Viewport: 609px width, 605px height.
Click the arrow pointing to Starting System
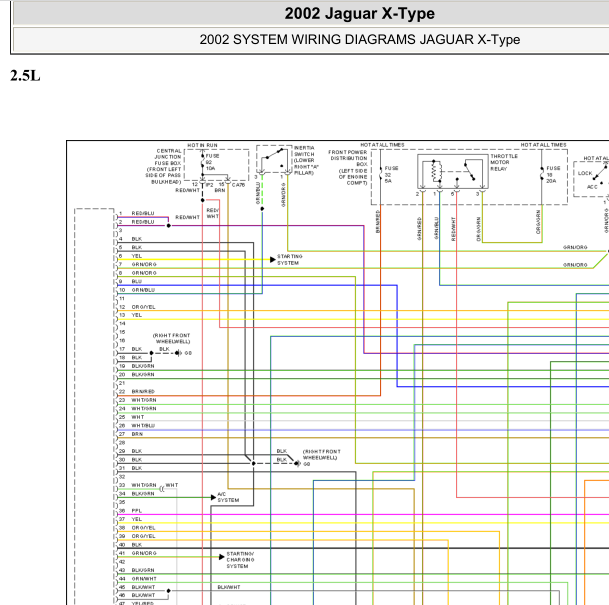(x=273, y=259)
